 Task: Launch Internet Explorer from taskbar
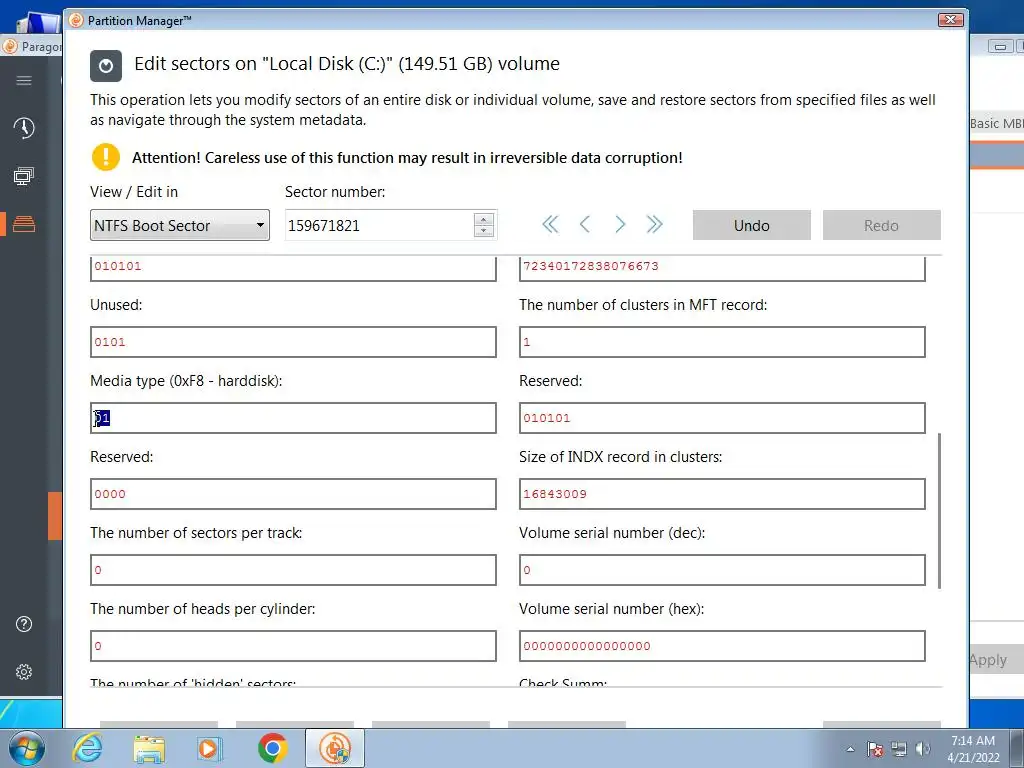[x=87, y=748]
